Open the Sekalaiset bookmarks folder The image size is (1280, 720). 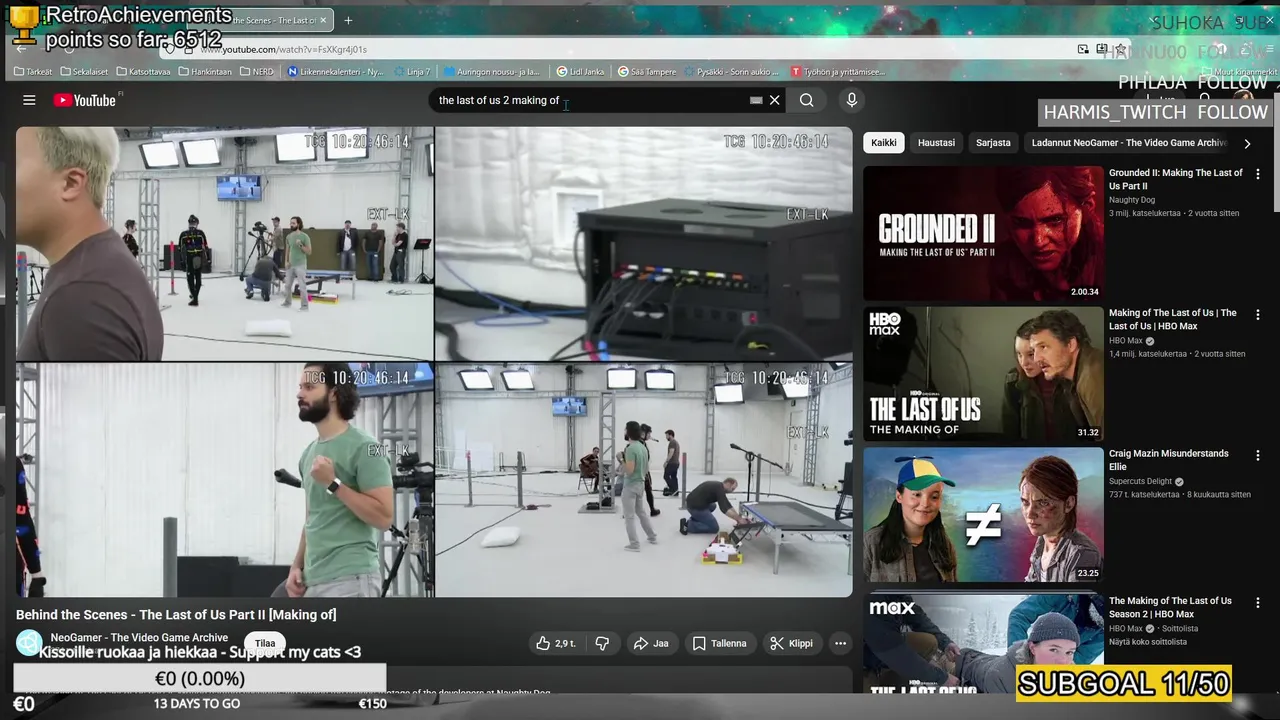[84, 72]
